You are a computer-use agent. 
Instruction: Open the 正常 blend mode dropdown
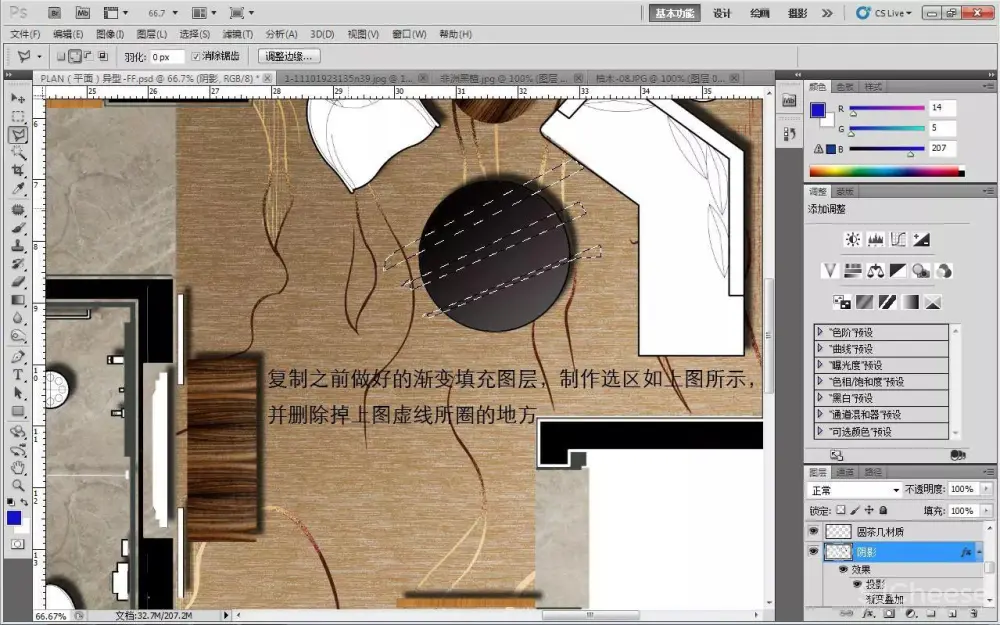[855, 490]
